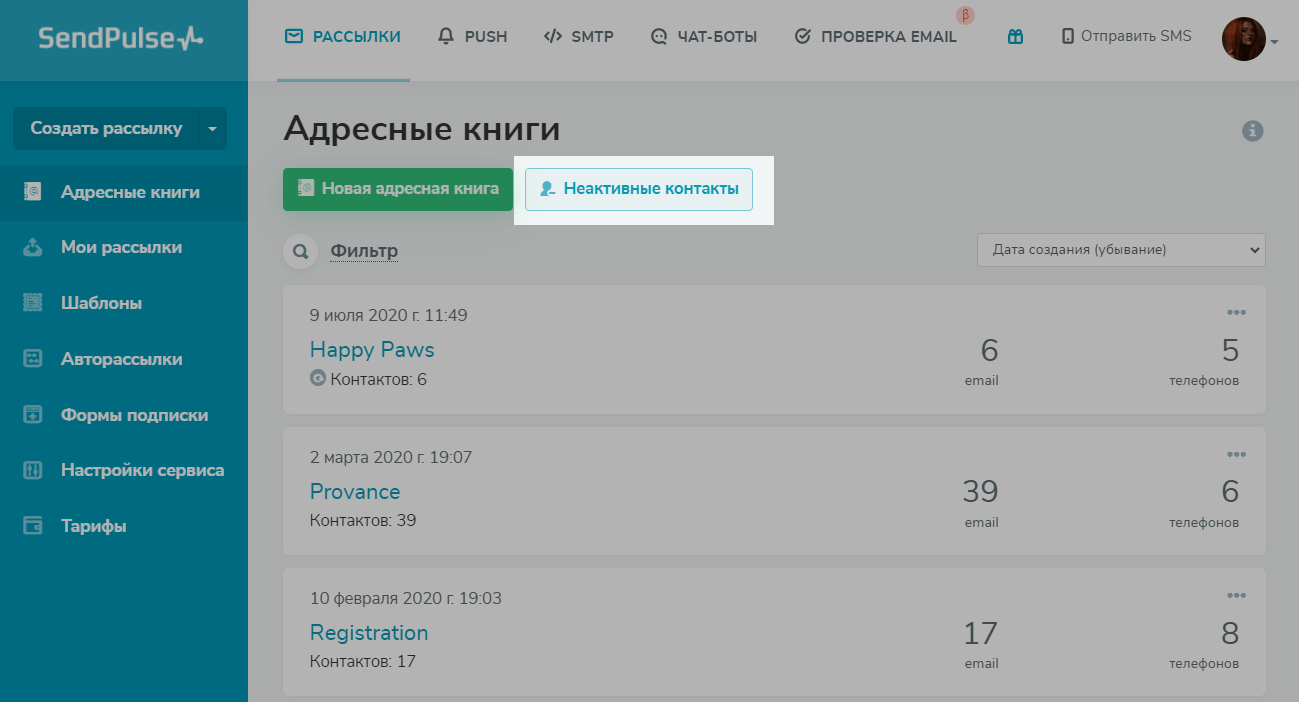
Task: Open Авторассылки in sidebar
Action: (x=124, y=359)
